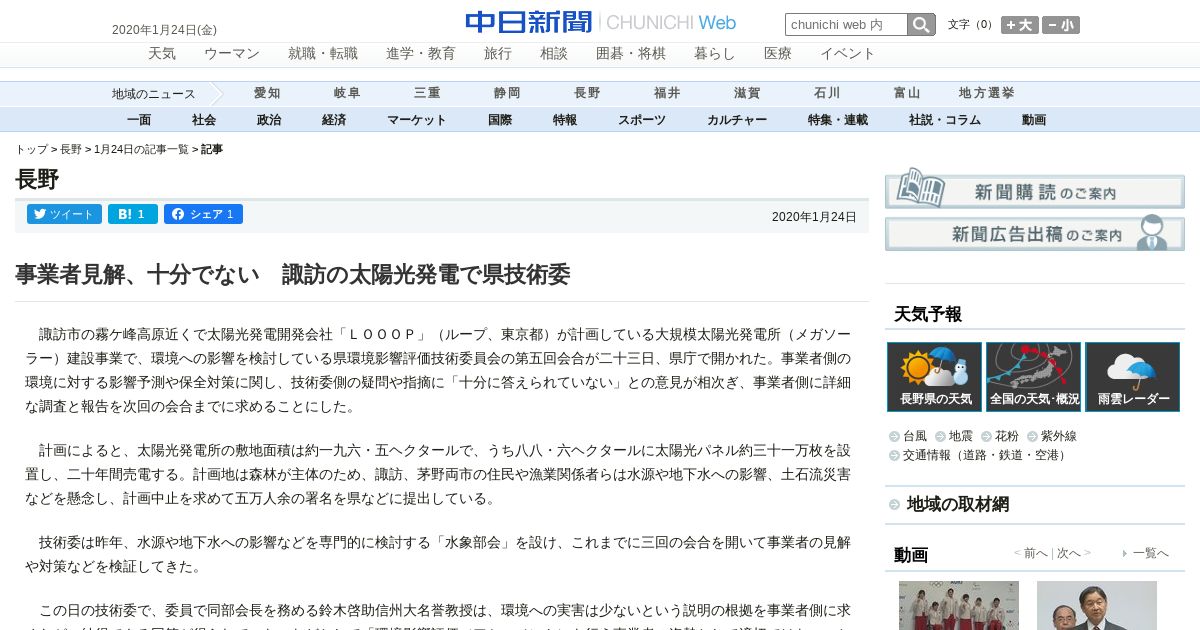Focus the chunichi web 内 search field

click(846, 24)
